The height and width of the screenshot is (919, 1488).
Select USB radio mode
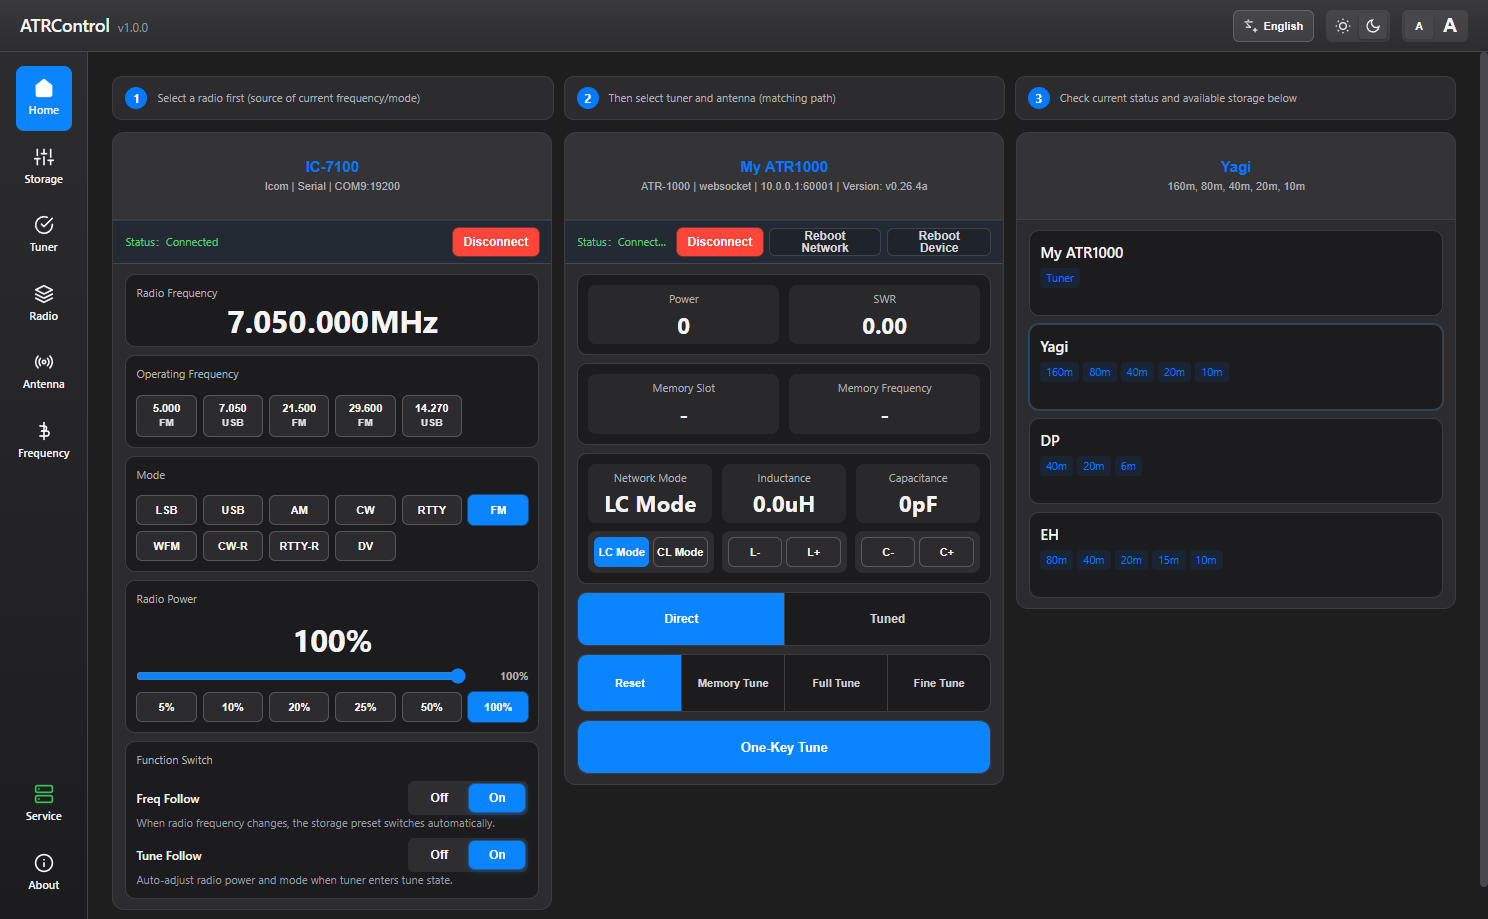click(233, 510)
